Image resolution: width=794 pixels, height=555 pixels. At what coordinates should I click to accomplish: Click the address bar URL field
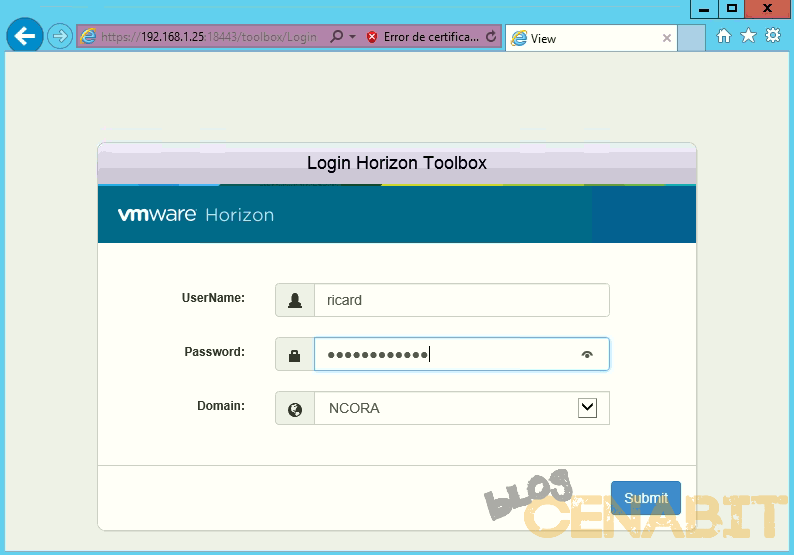[209, 36]
